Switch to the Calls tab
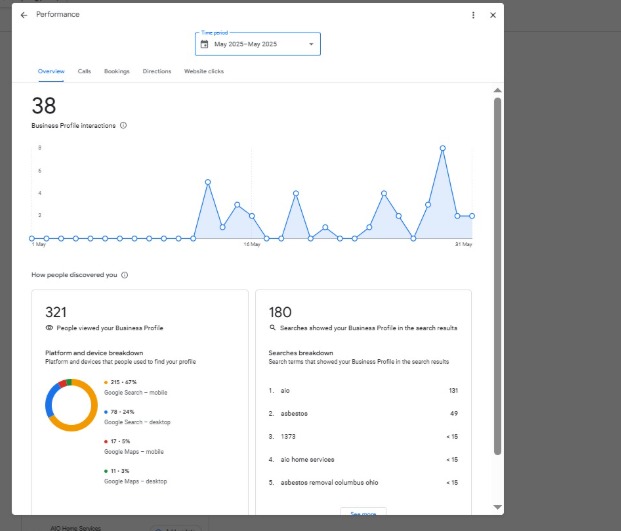Screen dimensions: 621x531 pos(84,71)
